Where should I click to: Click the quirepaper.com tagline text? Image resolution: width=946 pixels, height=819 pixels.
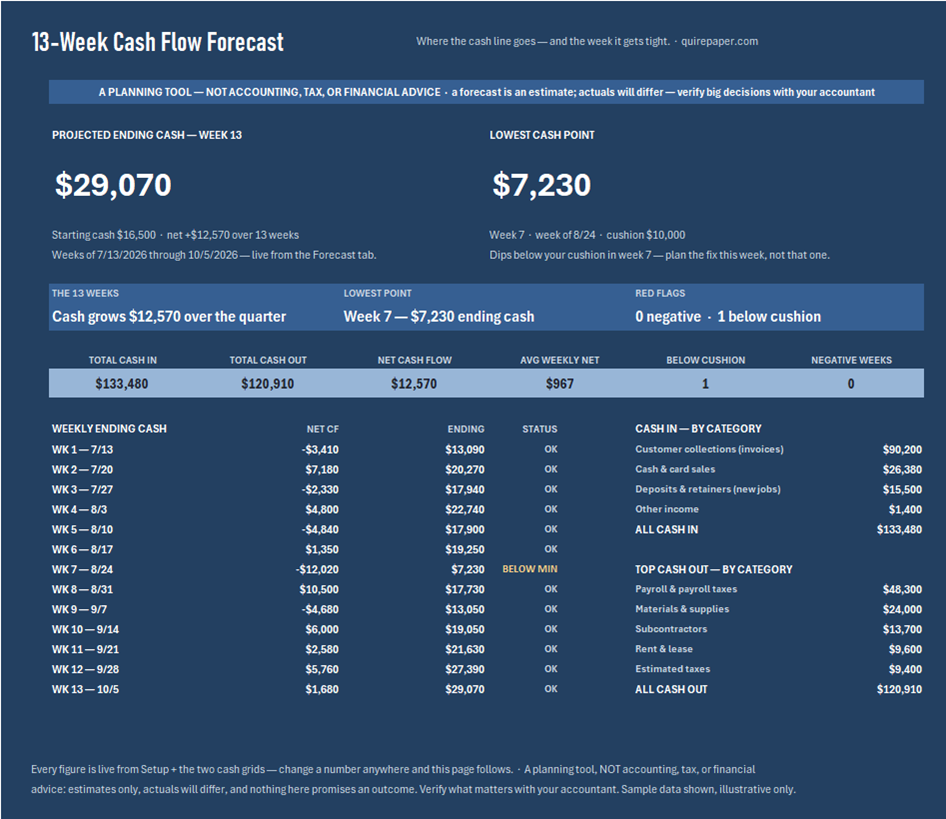587,42
